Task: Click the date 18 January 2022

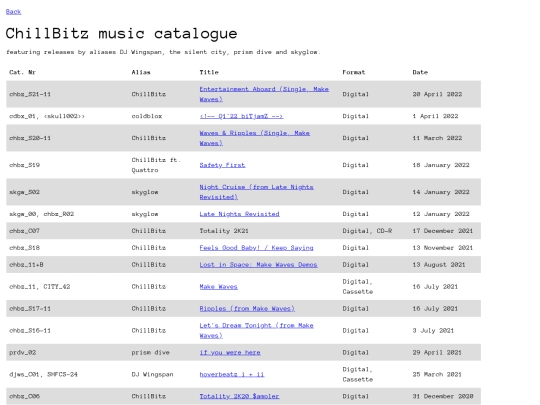Action: [x=441, y=165]
